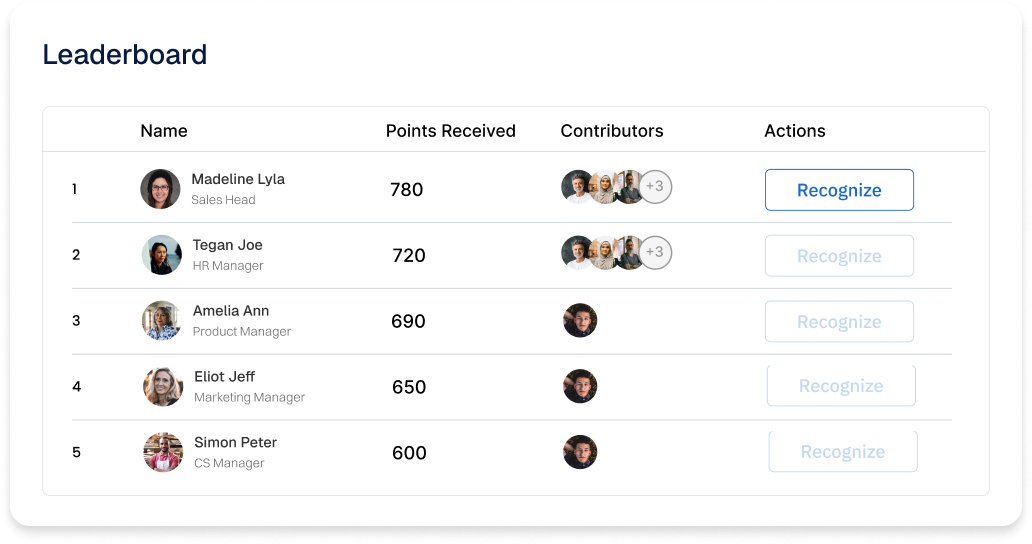This screenshot has width=1032, height=544.
Task: Click Simon Peter's contributor avatar
Action: [580, 452]
